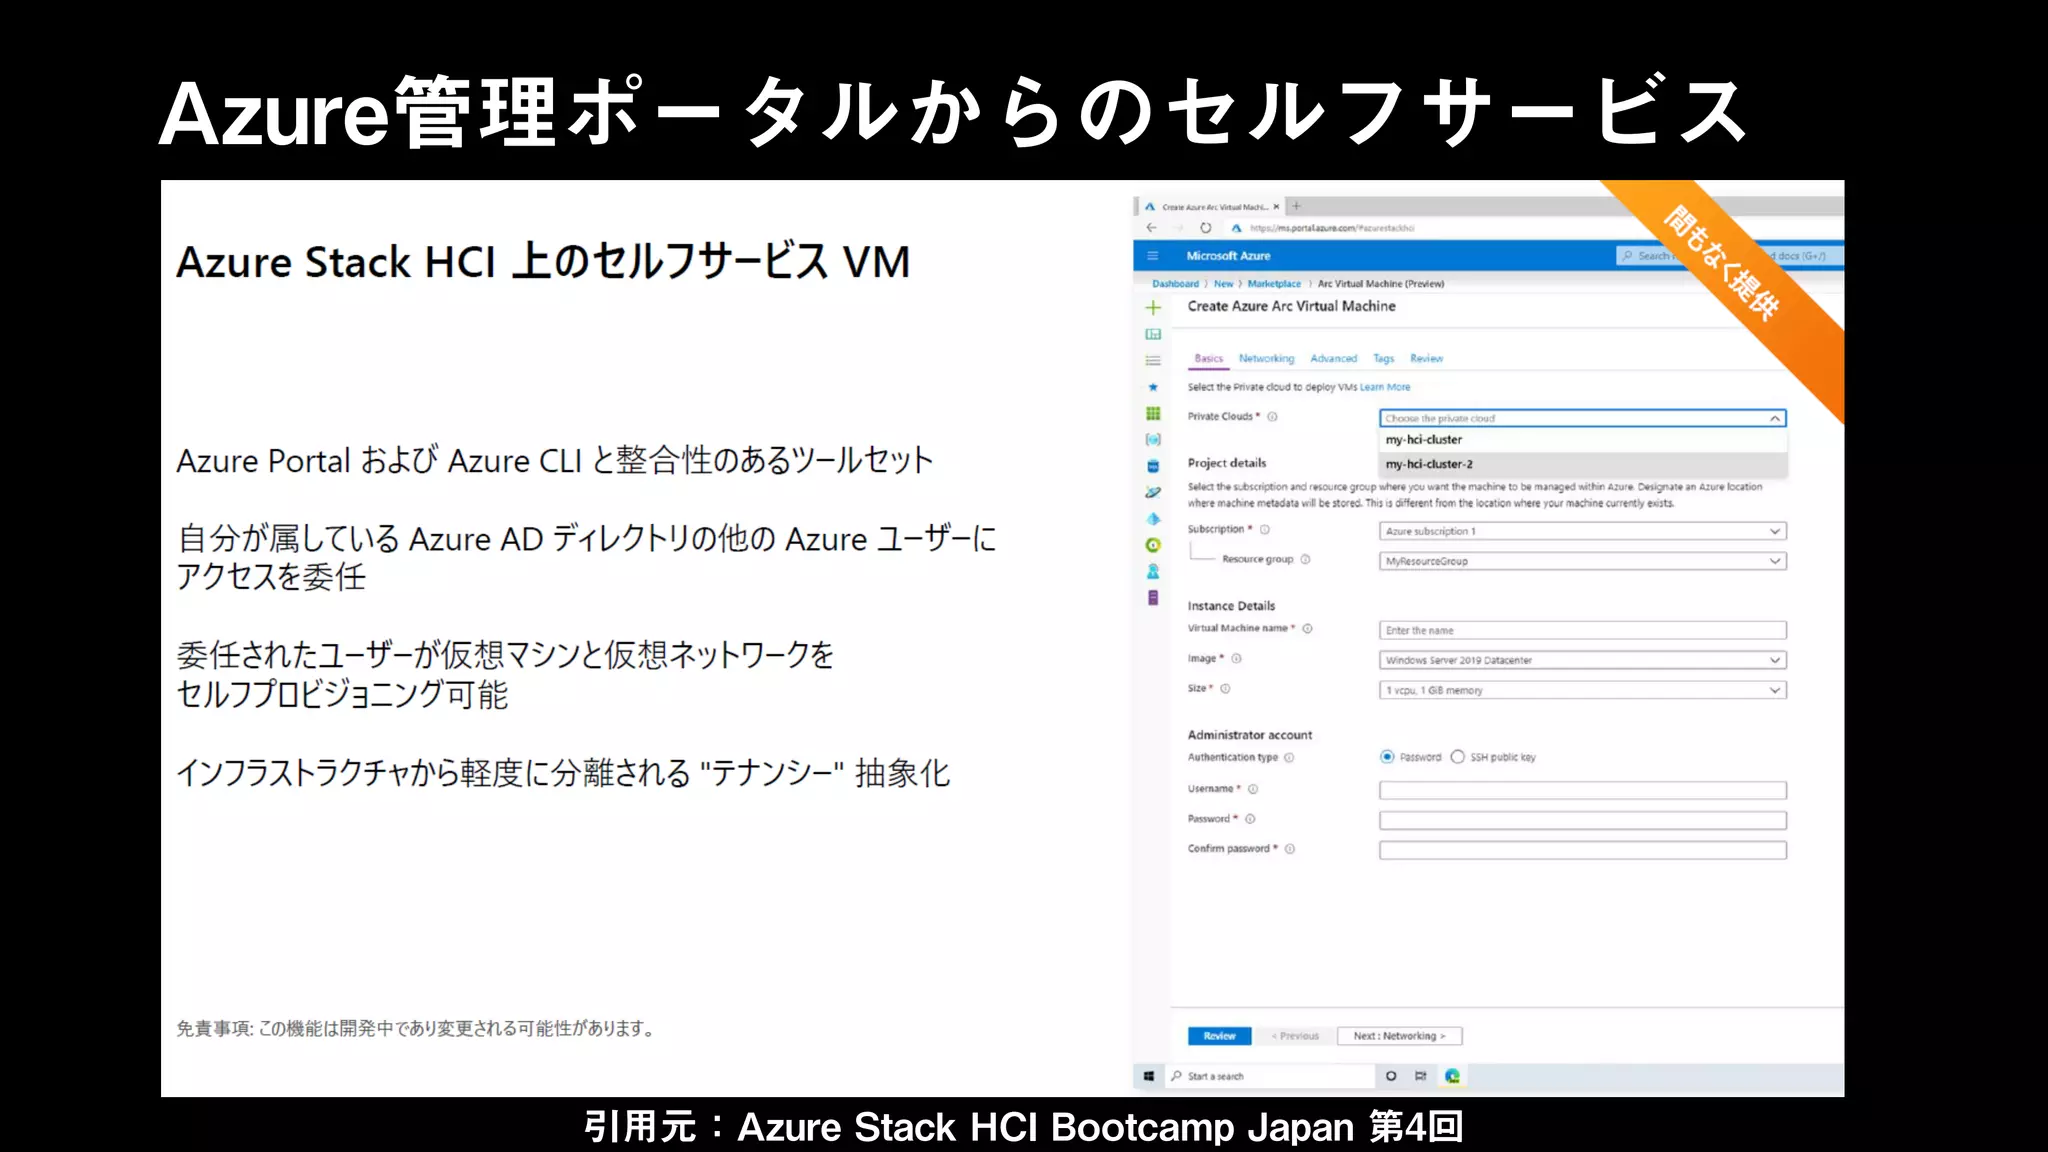Image resolution: width=2048 pixels, height=1152 pixels.
Task: Open the SQL databases sidebar icon
Action: point(1153,466)
